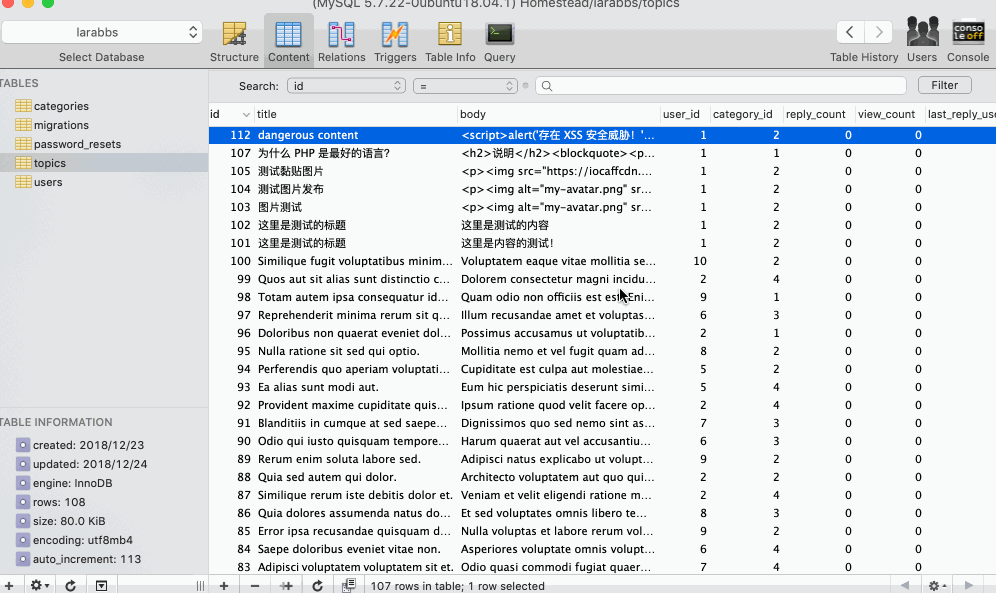
Task: Click the filter search input field
Action: coord(720,86)
